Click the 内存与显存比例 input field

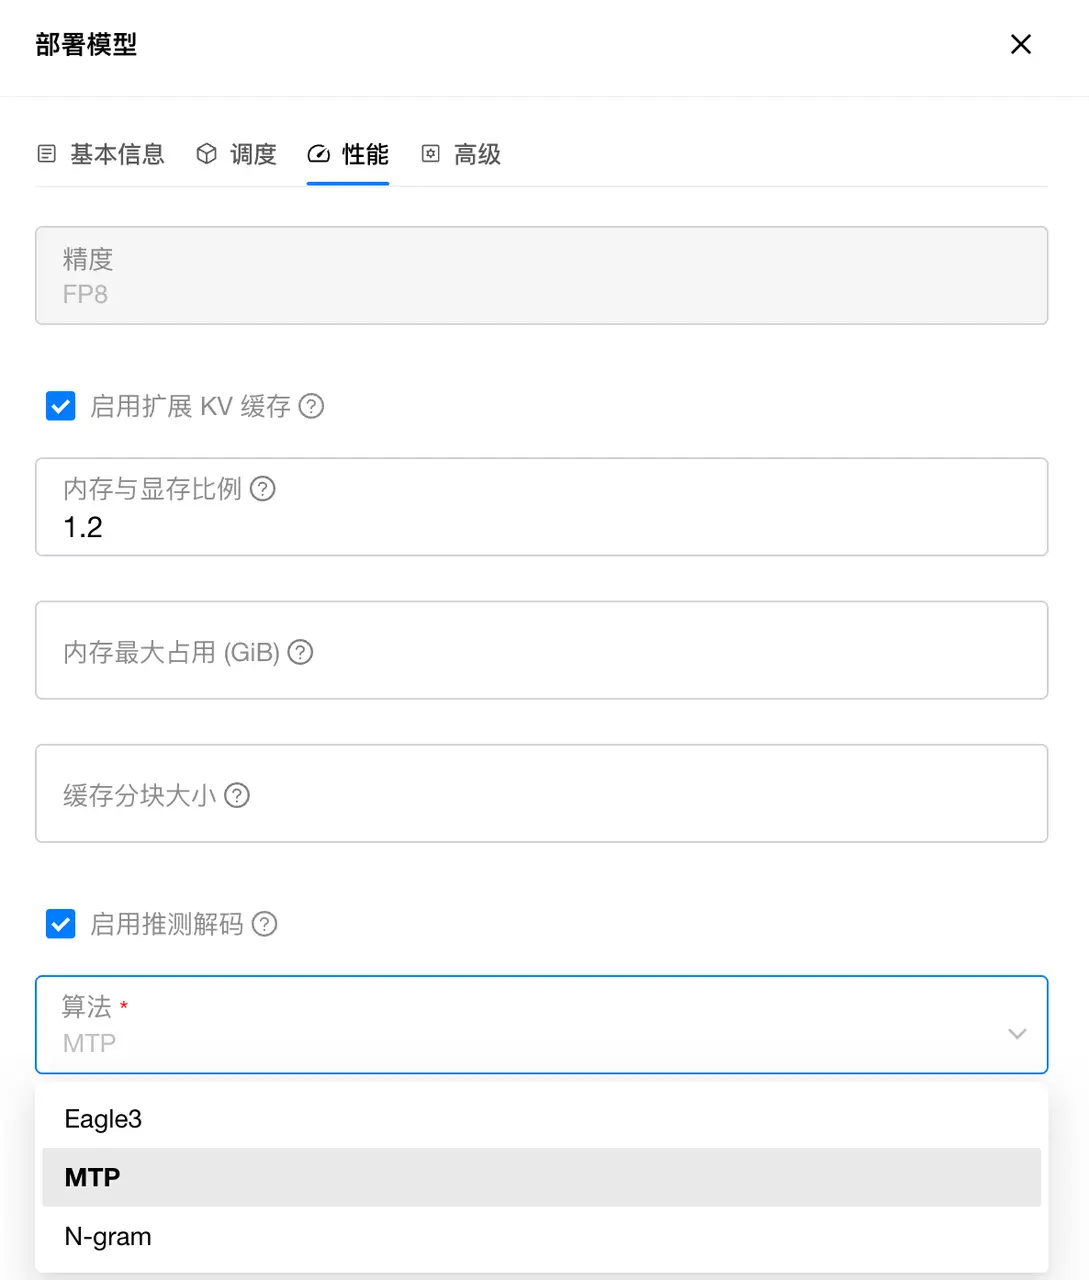pos(541,526)
